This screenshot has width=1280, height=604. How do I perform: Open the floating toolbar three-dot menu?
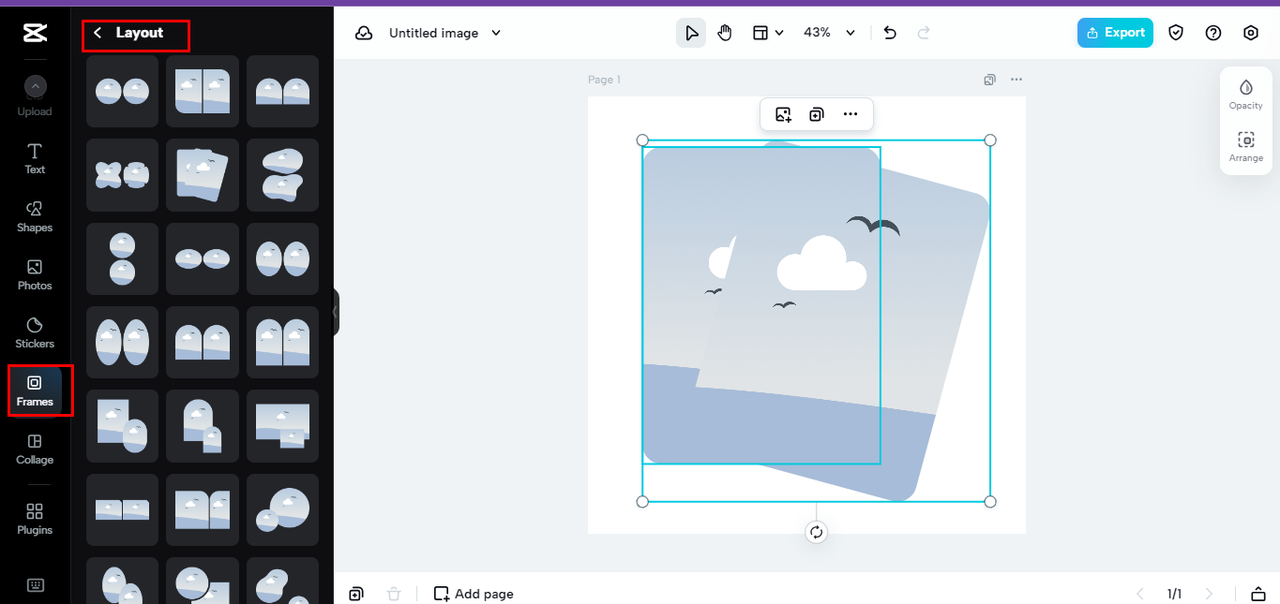click(850, 115)
